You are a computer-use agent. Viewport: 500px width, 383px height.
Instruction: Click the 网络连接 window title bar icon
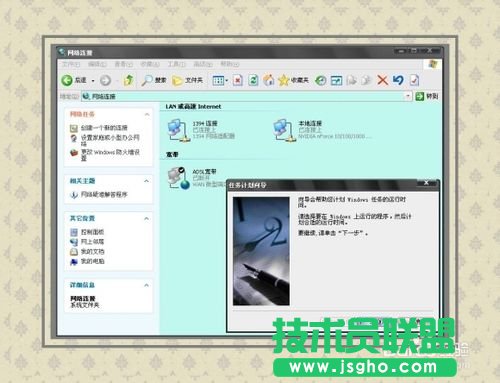(61, 52)
